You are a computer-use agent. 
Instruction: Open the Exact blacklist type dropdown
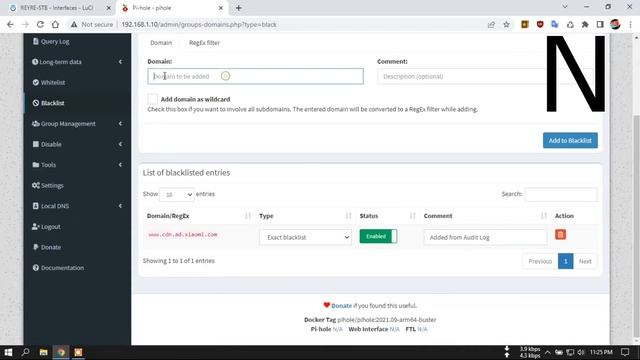[305, 237]
